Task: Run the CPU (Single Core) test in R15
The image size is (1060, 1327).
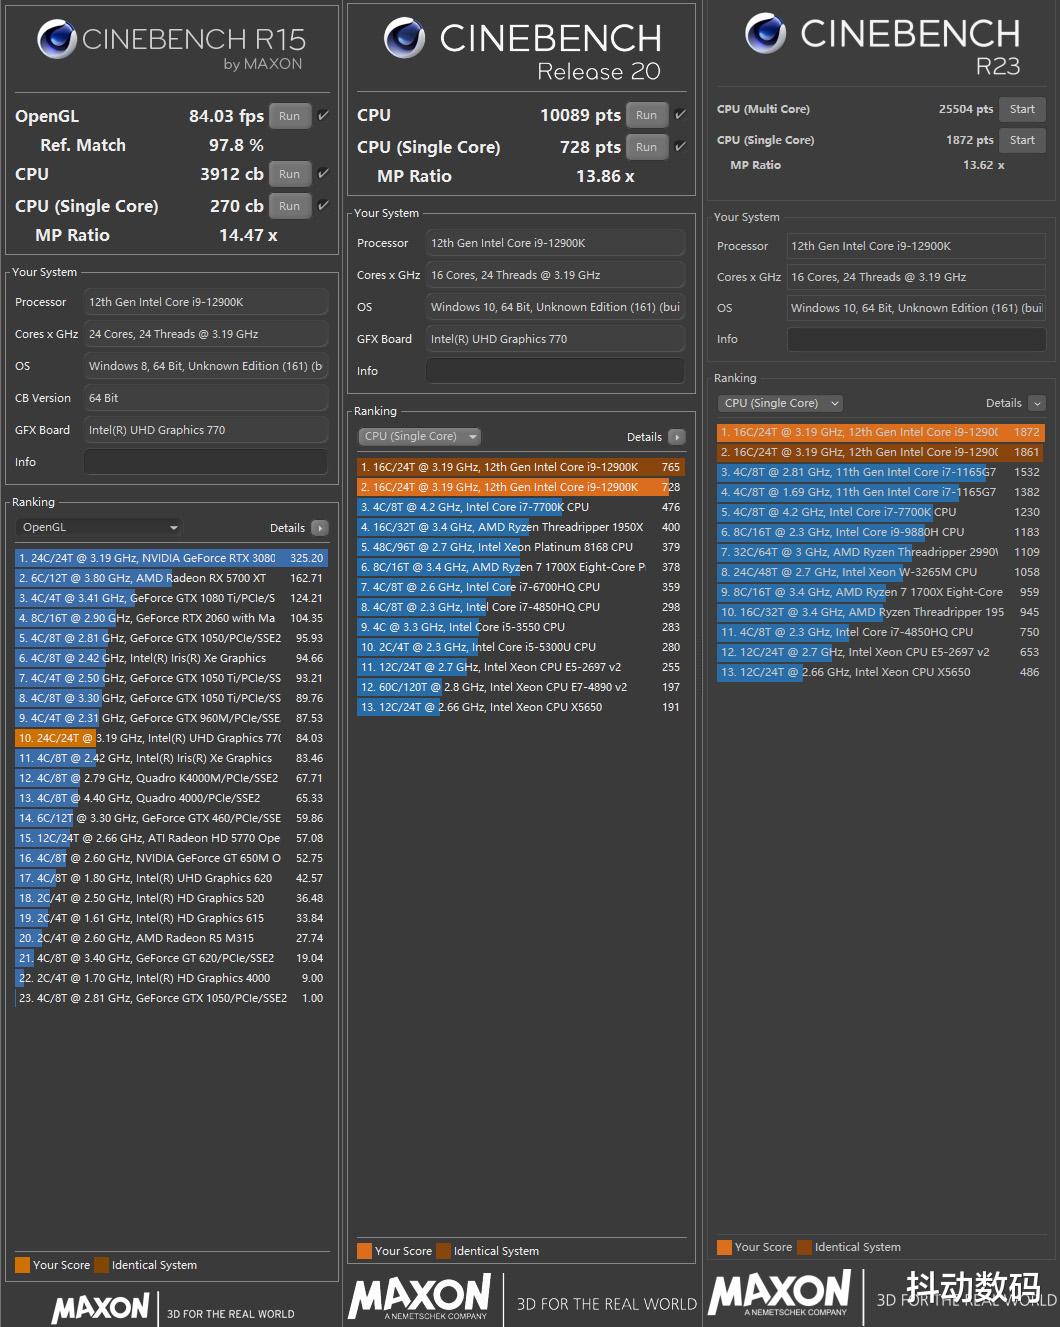Action: coord(290,206)
